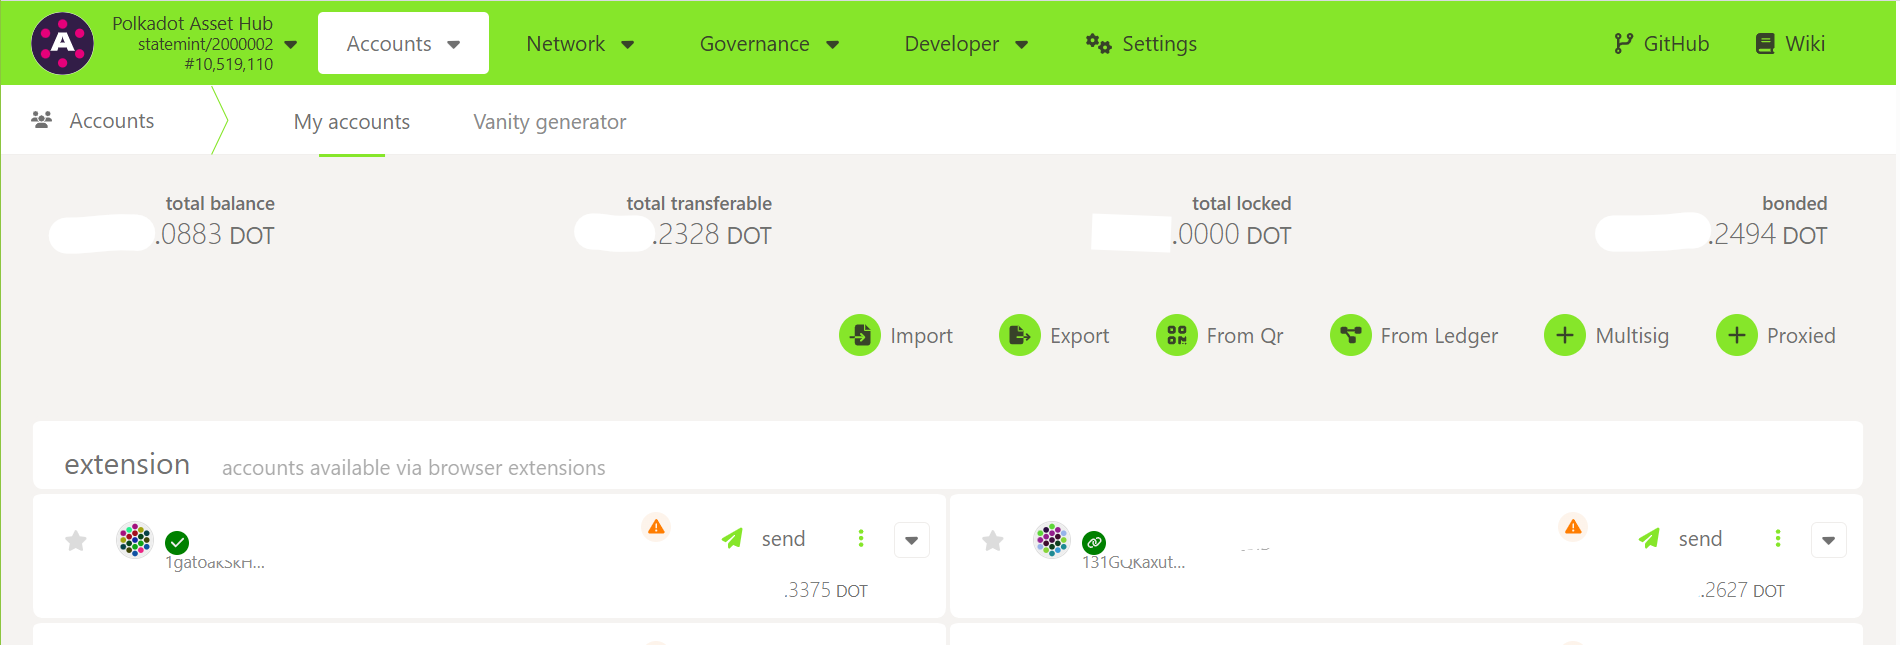
Task: Click the From Ledger icon
Action: (x=1350, y=336)
